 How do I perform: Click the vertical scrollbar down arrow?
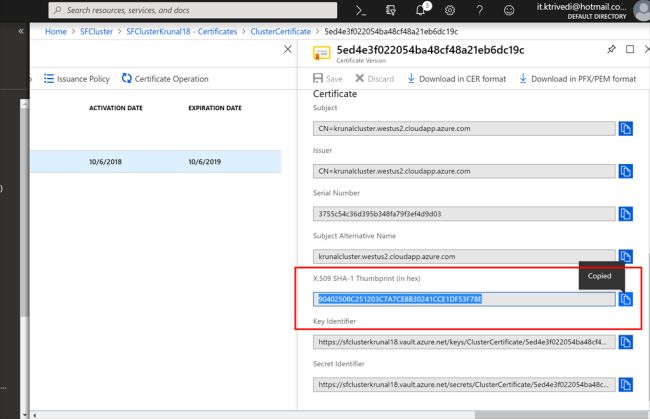[x=25, y=414]
